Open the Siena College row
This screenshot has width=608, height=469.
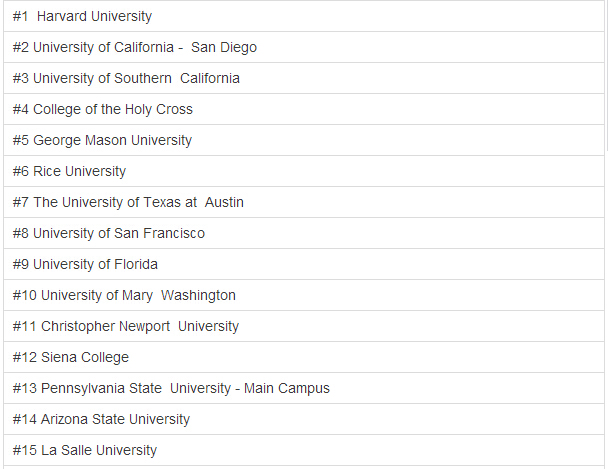pyautogui.click(x=70, y=357)
